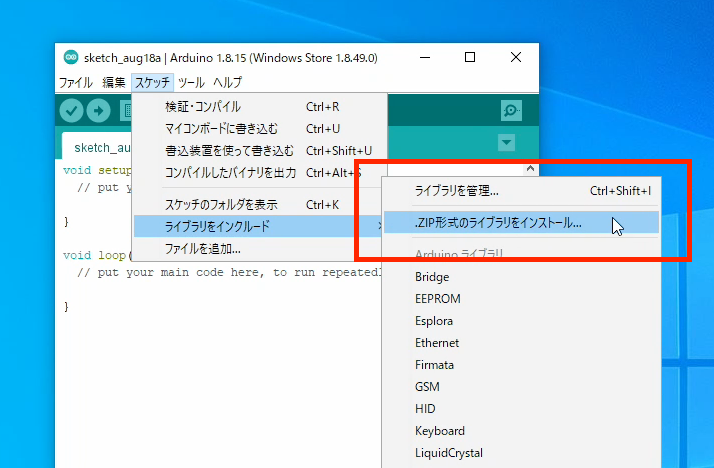Viewport: 714px width, 468px height.
Task: Select the HID library
Action: click(x=521, y=409)
